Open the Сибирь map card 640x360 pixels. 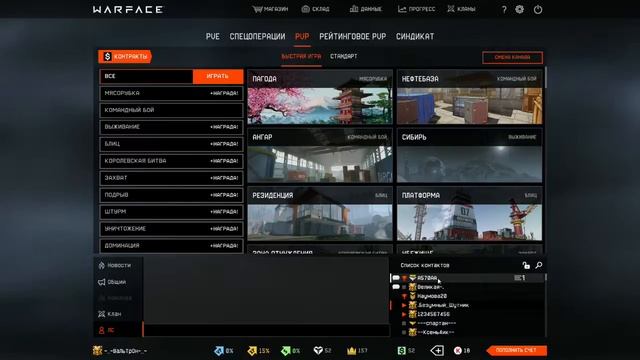tap(470, 156)
